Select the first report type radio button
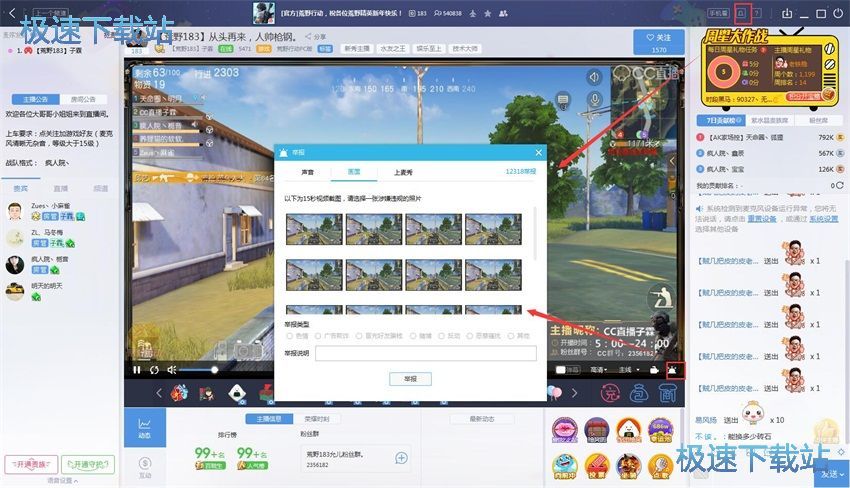The image size is (850, 488). tap(289, 336)
